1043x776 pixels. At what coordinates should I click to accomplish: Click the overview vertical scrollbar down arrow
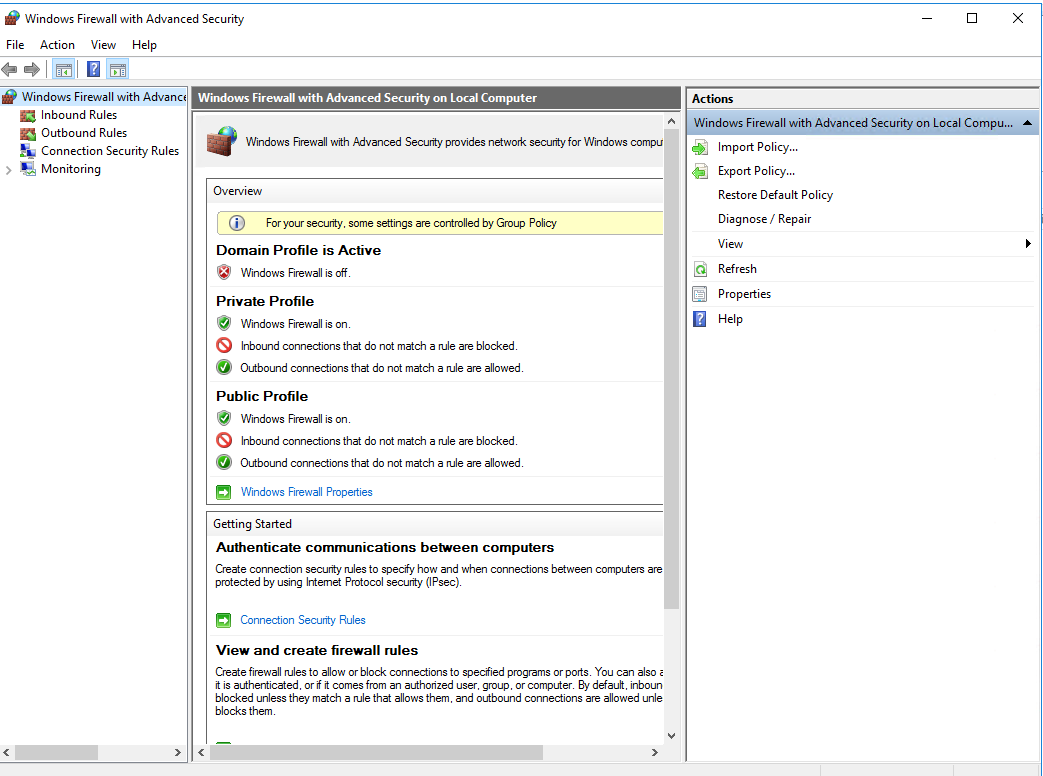point(671,735)
